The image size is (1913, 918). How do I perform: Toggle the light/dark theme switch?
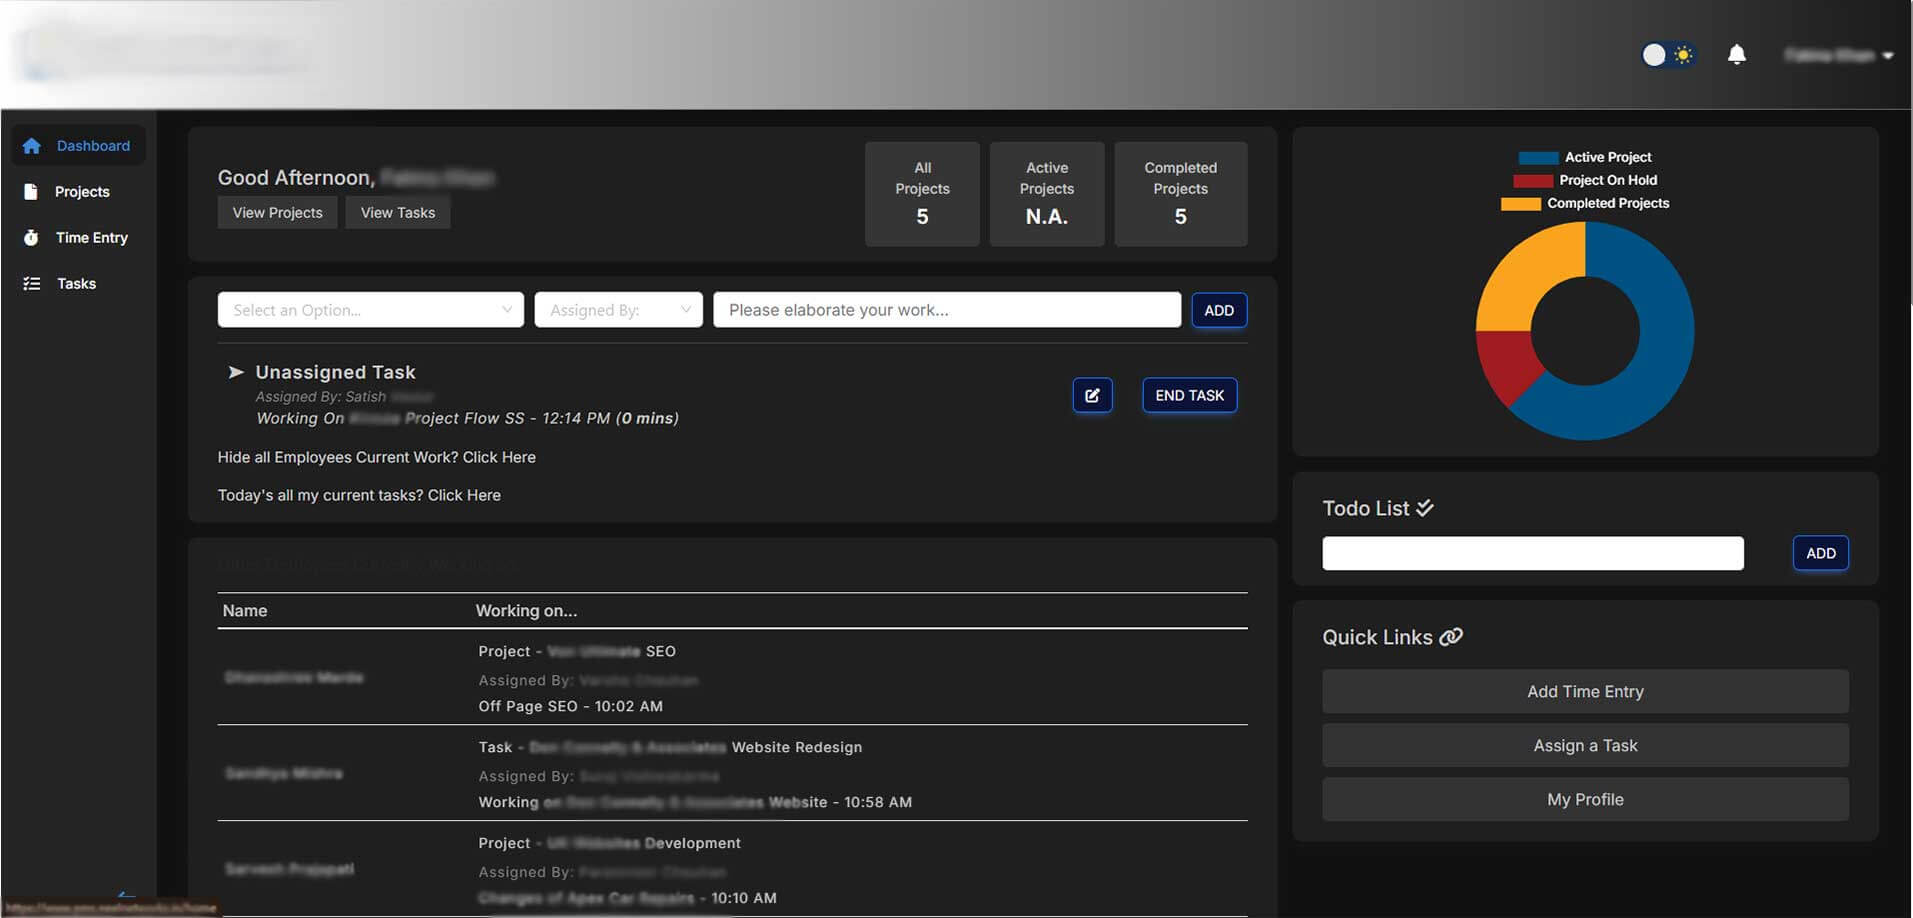coord(1667,55)
